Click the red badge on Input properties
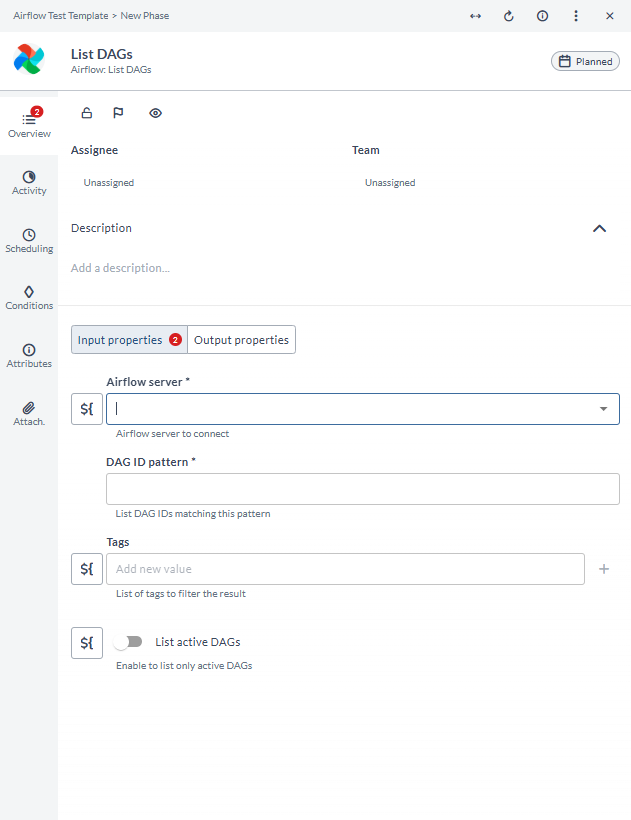The width and height of the screenshot is (631, 820). [x=175, y=340]
